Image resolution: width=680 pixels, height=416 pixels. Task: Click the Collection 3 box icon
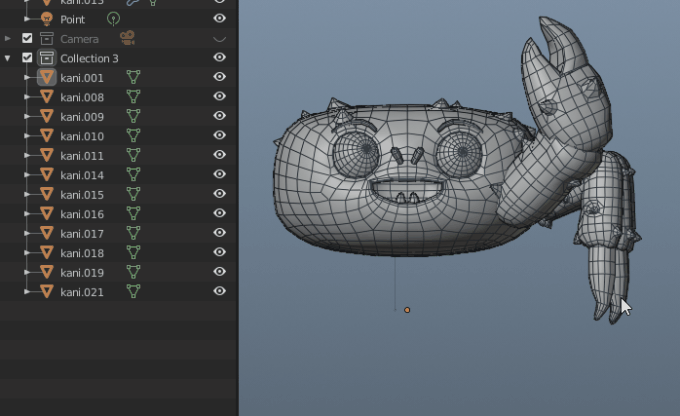click(47, 58)
